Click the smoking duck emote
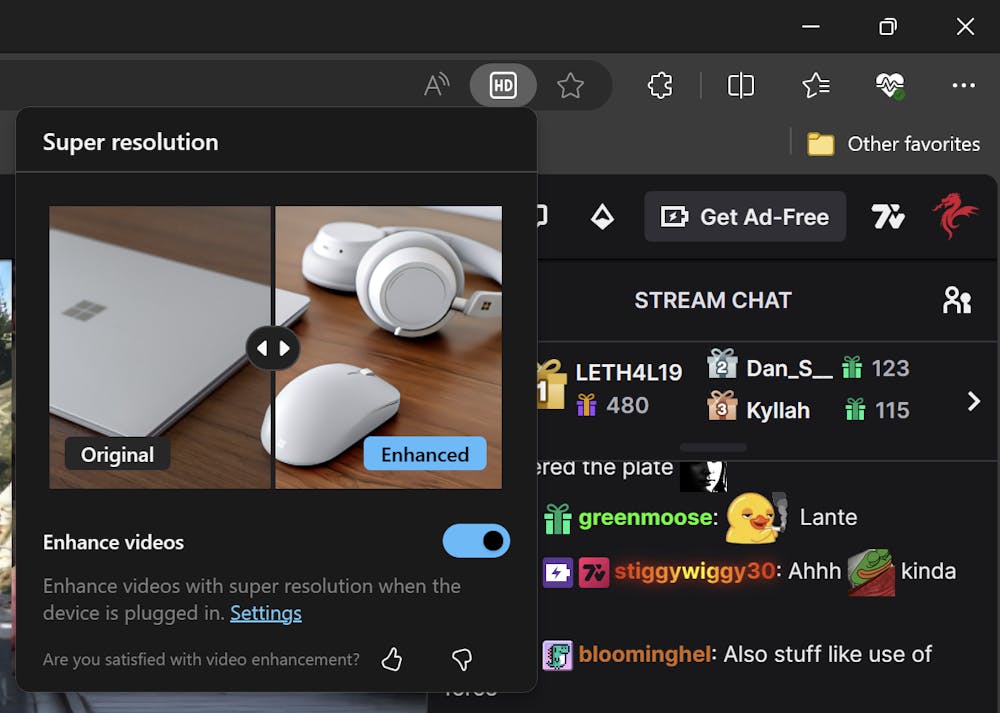Screen dimensions: 1000x713 [756, 517]
